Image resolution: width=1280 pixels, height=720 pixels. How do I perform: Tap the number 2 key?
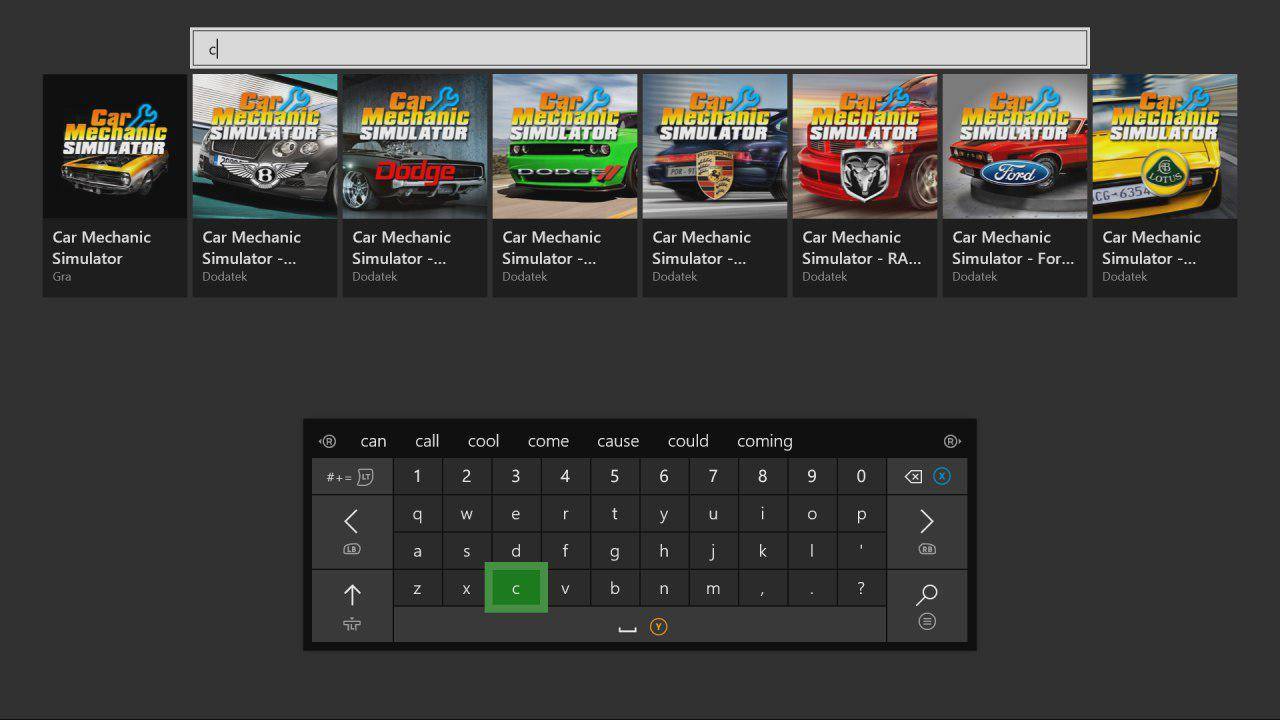pyautogui.click(x=466, y=477)
